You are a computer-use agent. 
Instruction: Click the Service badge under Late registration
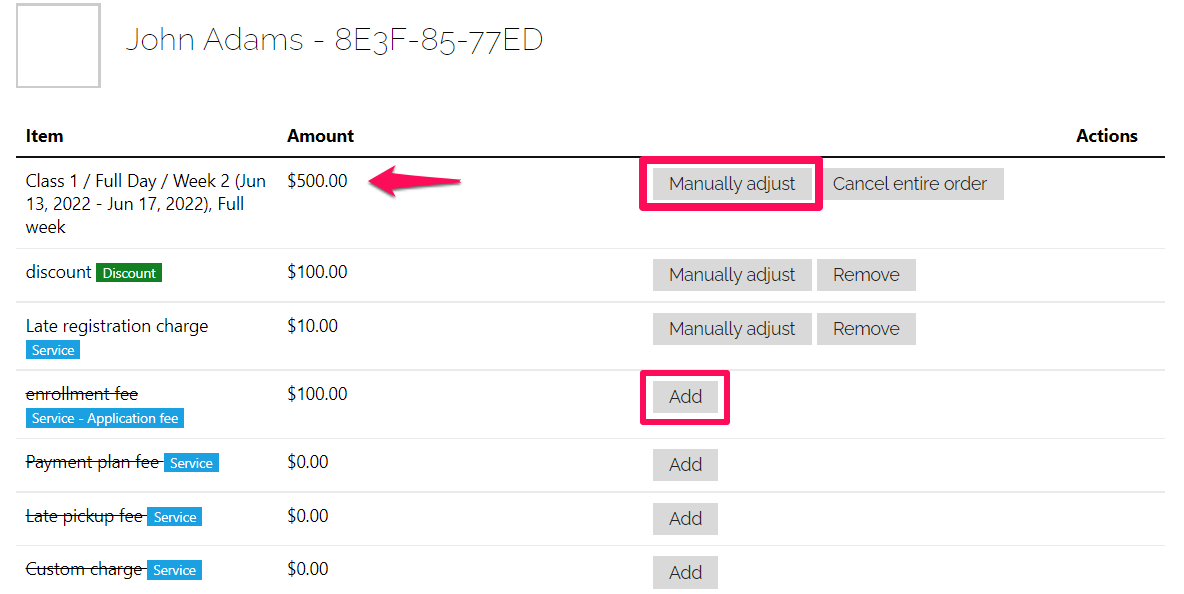click(53, 350)
